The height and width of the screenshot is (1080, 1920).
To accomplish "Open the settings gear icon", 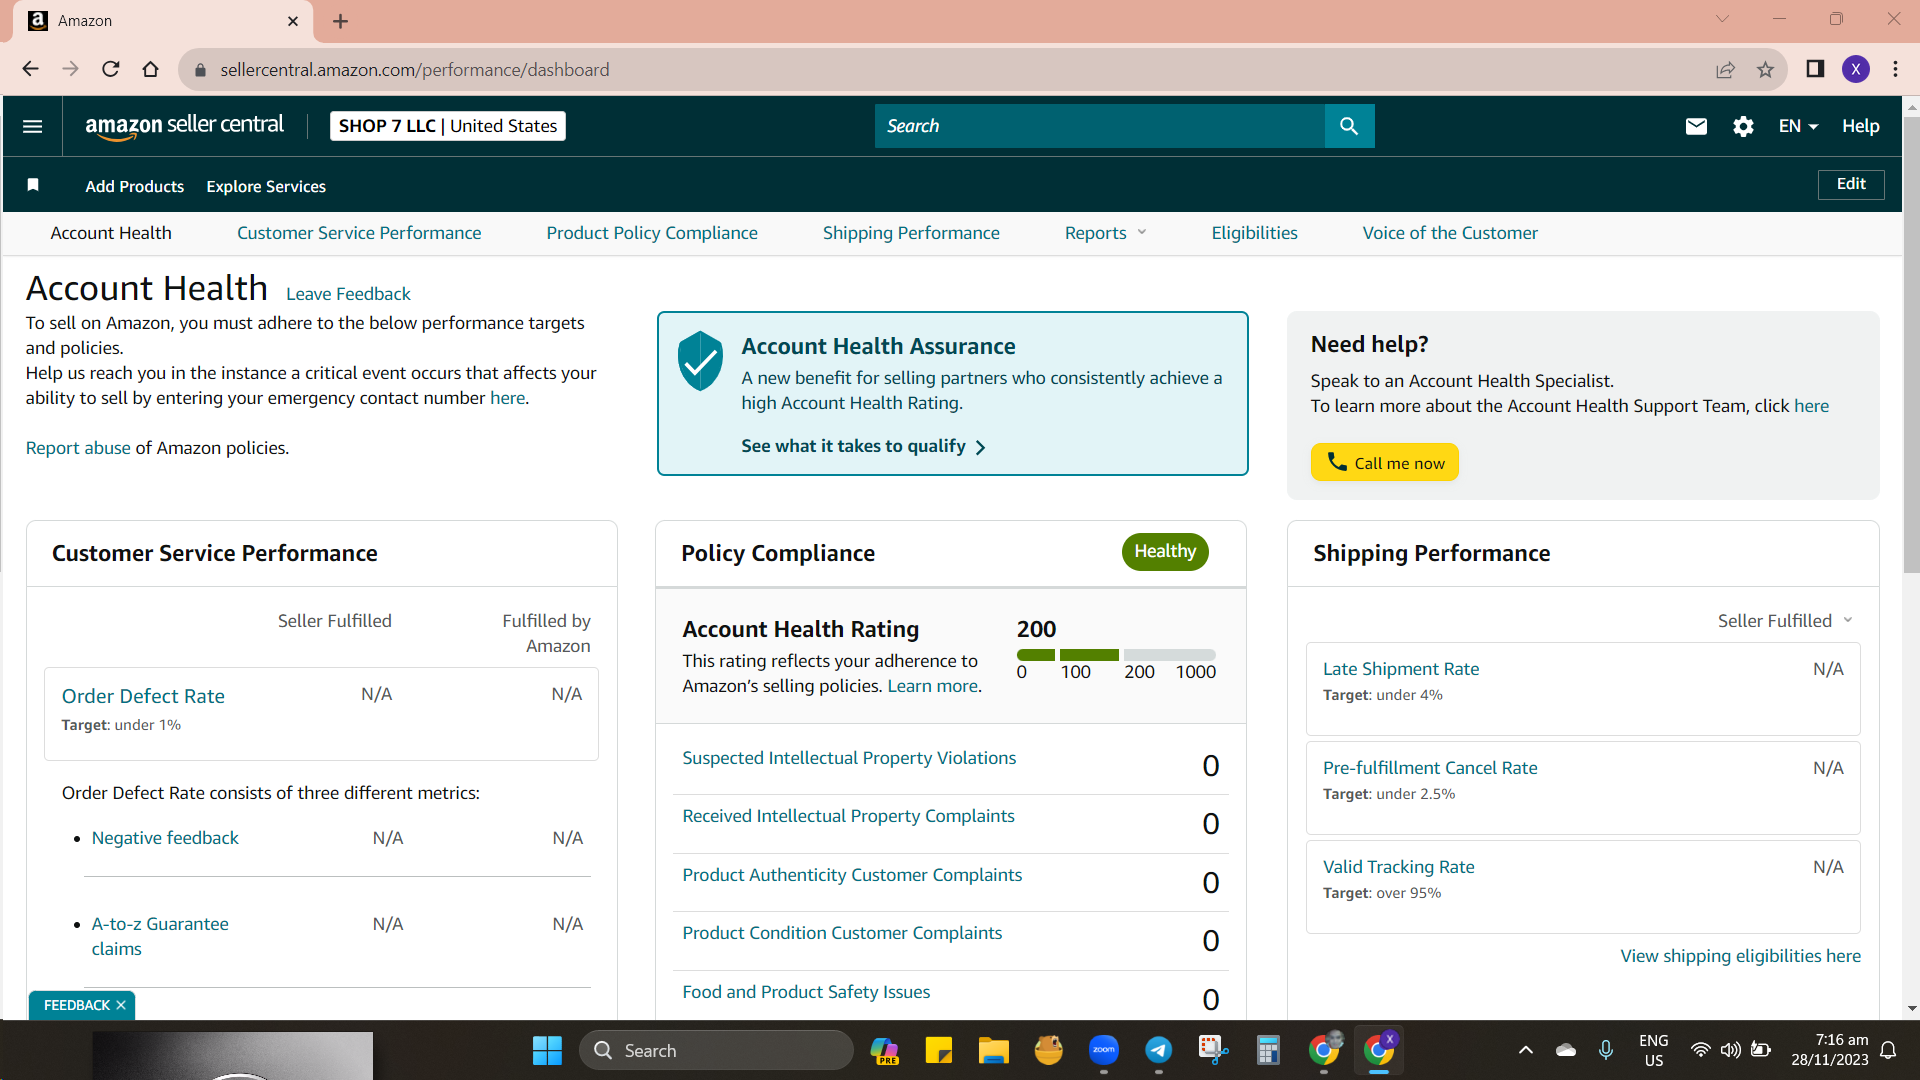I will [1743, 126].
